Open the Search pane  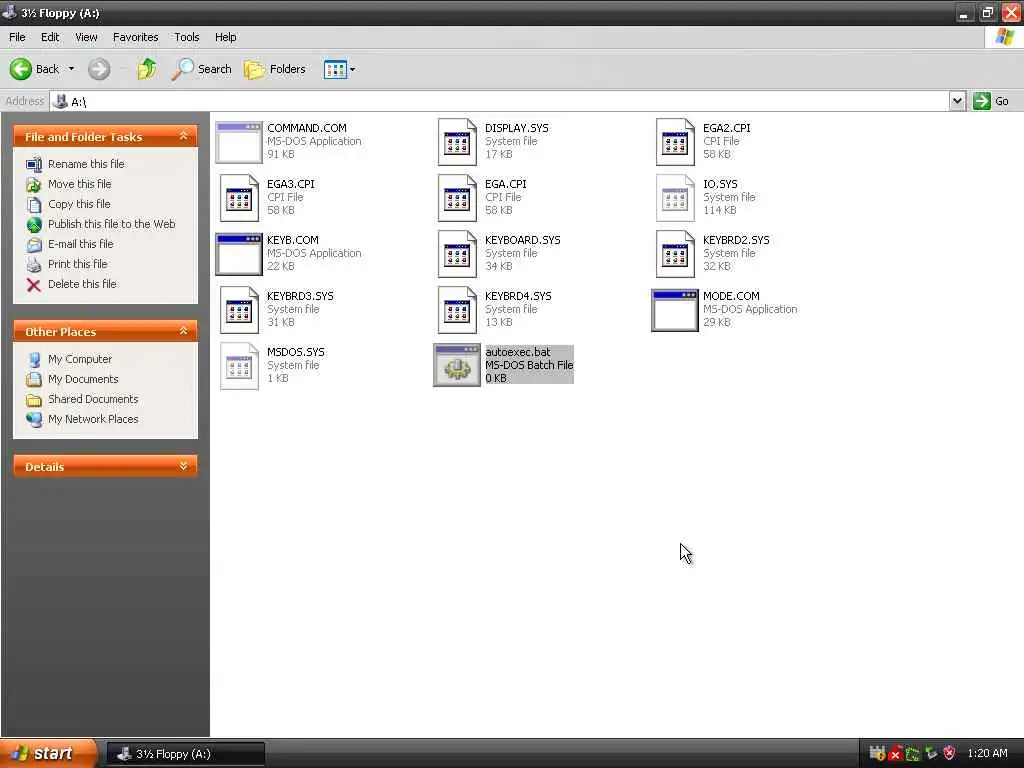(202, 69)
